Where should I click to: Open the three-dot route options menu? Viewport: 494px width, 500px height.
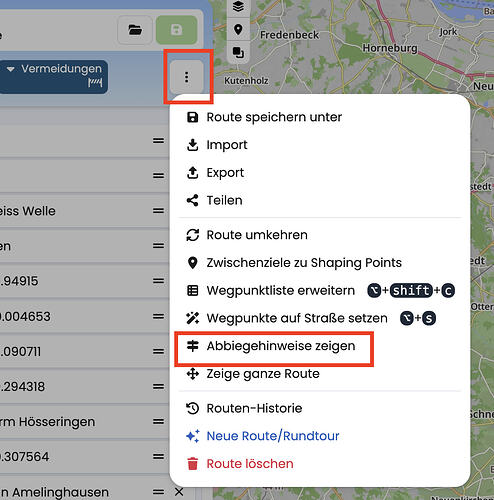(x=187, y=77)
